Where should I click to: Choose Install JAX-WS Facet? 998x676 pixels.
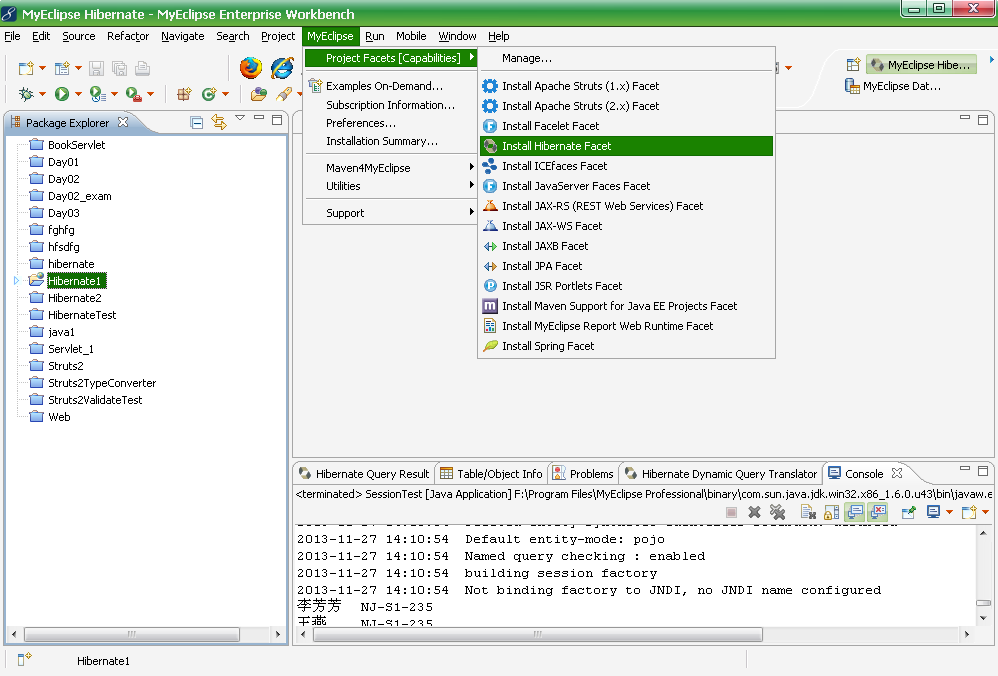click(626, 226)
